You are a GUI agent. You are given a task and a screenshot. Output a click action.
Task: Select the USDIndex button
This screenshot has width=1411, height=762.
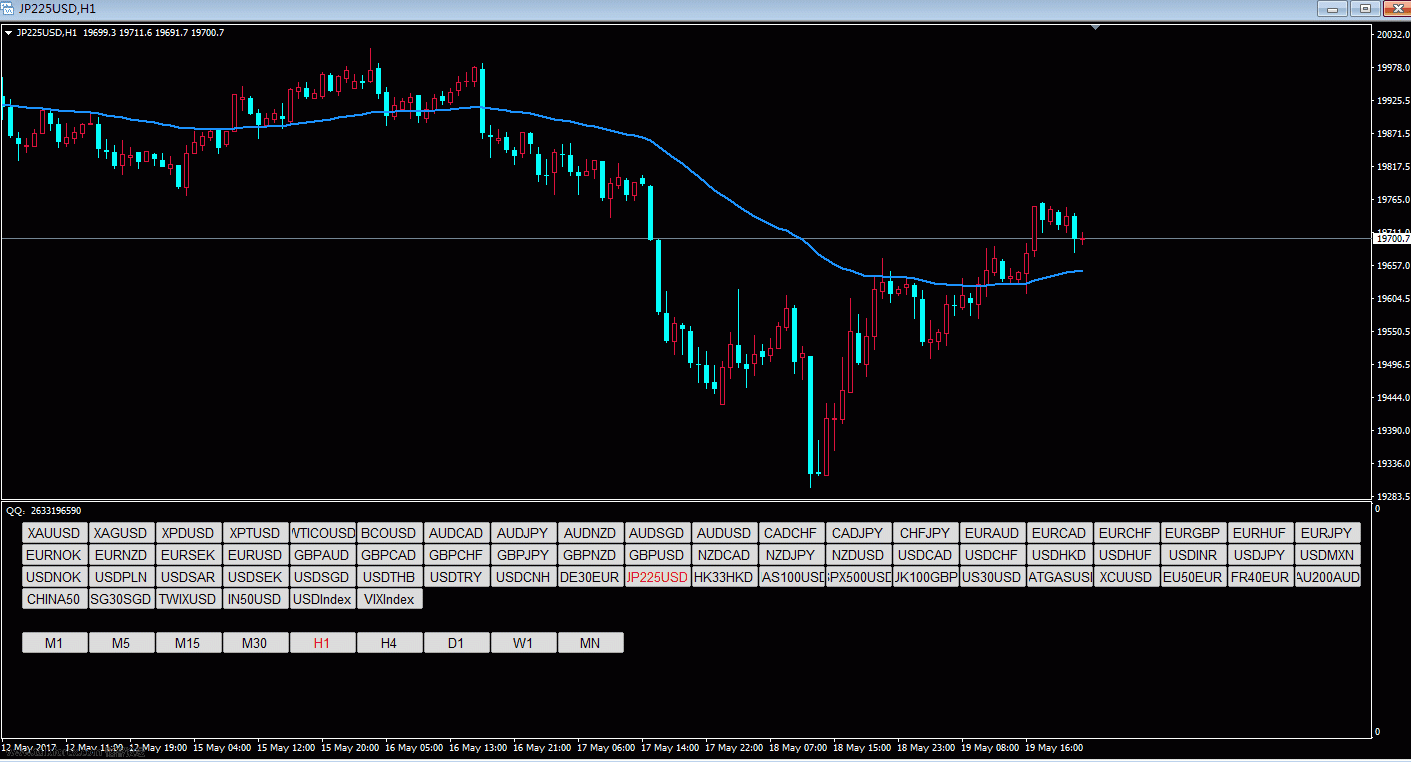point(322,599)
